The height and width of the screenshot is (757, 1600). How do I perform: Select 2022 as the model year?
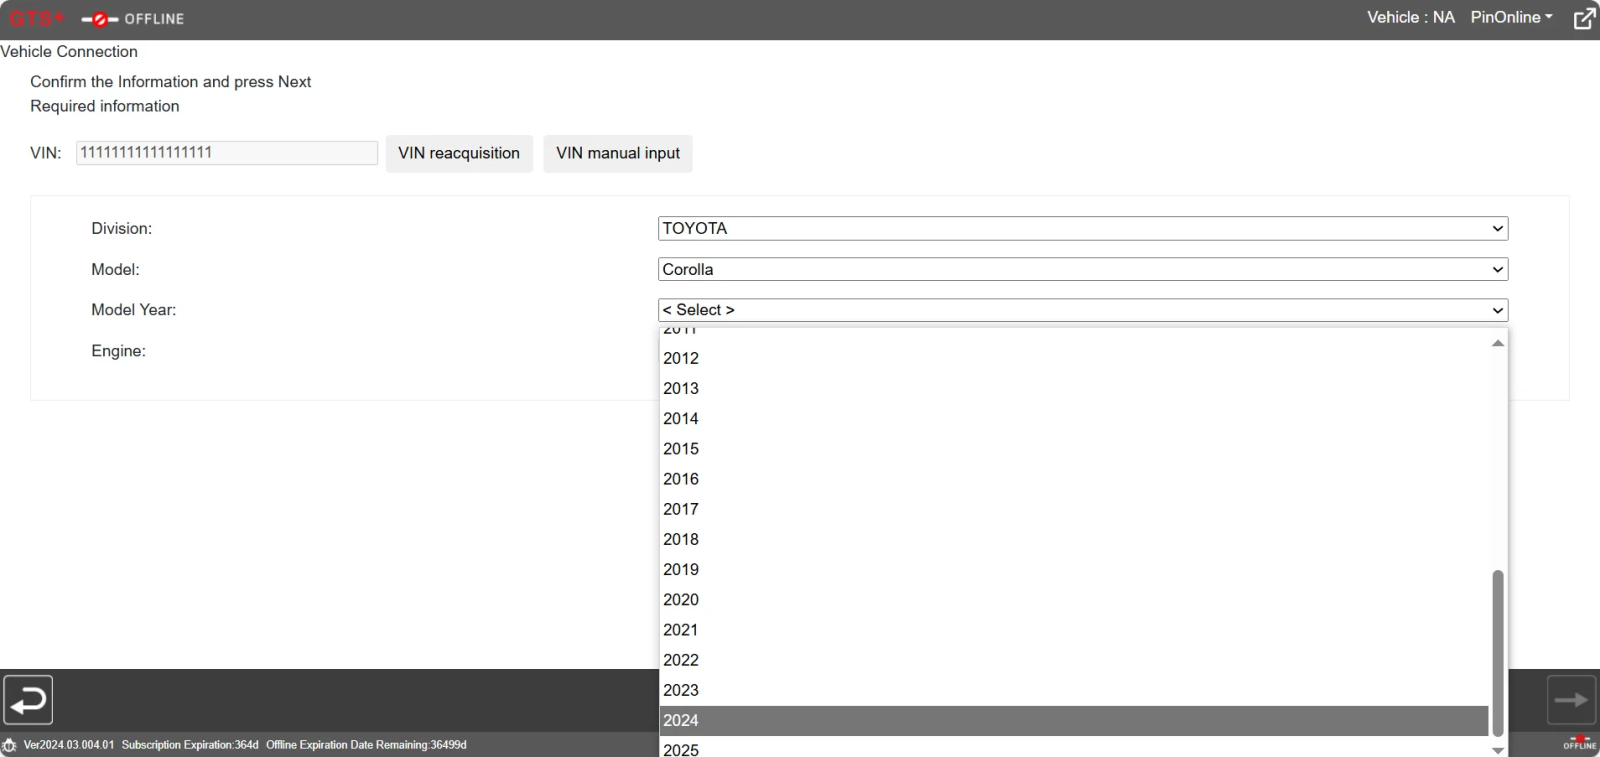tap(1074, 661)
